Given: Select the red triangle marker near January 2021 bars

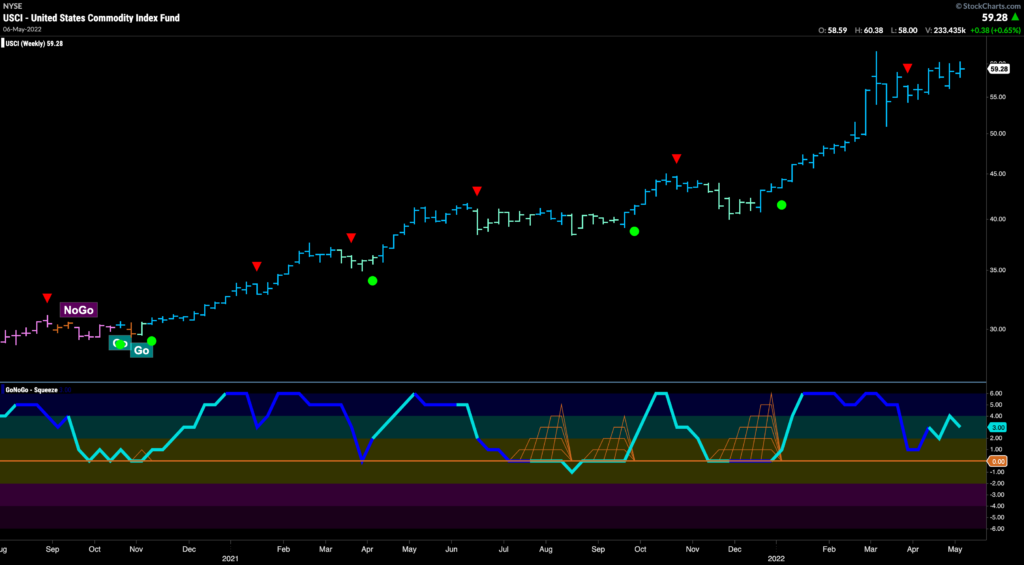Looking at the screenshot, I should click(257, 266).
